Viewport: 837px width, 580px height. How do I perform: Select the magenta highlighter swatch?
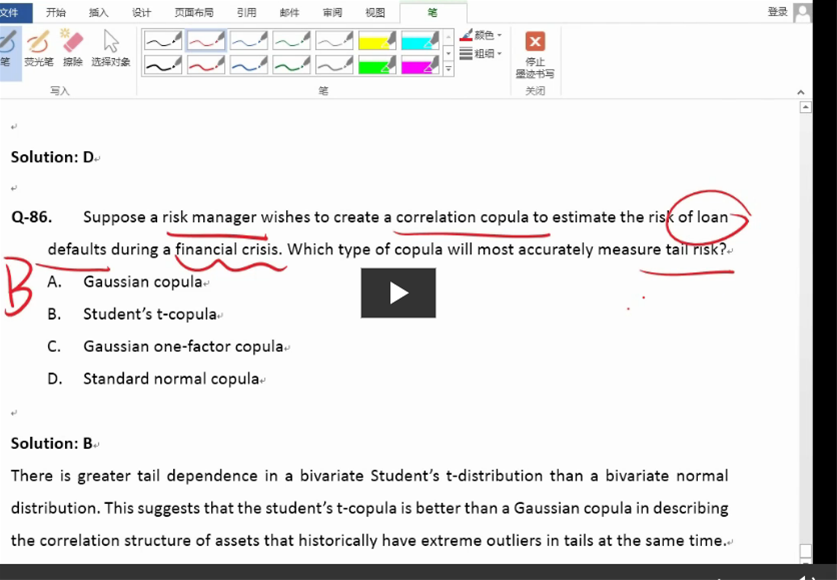pos(420,65)
